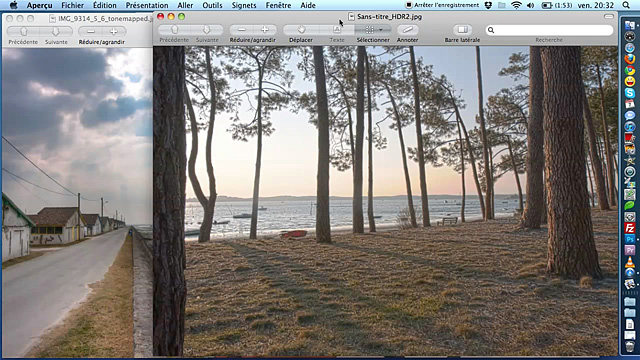
Task: Click the Précédente up arrow in the HDR2 window
Action: coord(175,30)
